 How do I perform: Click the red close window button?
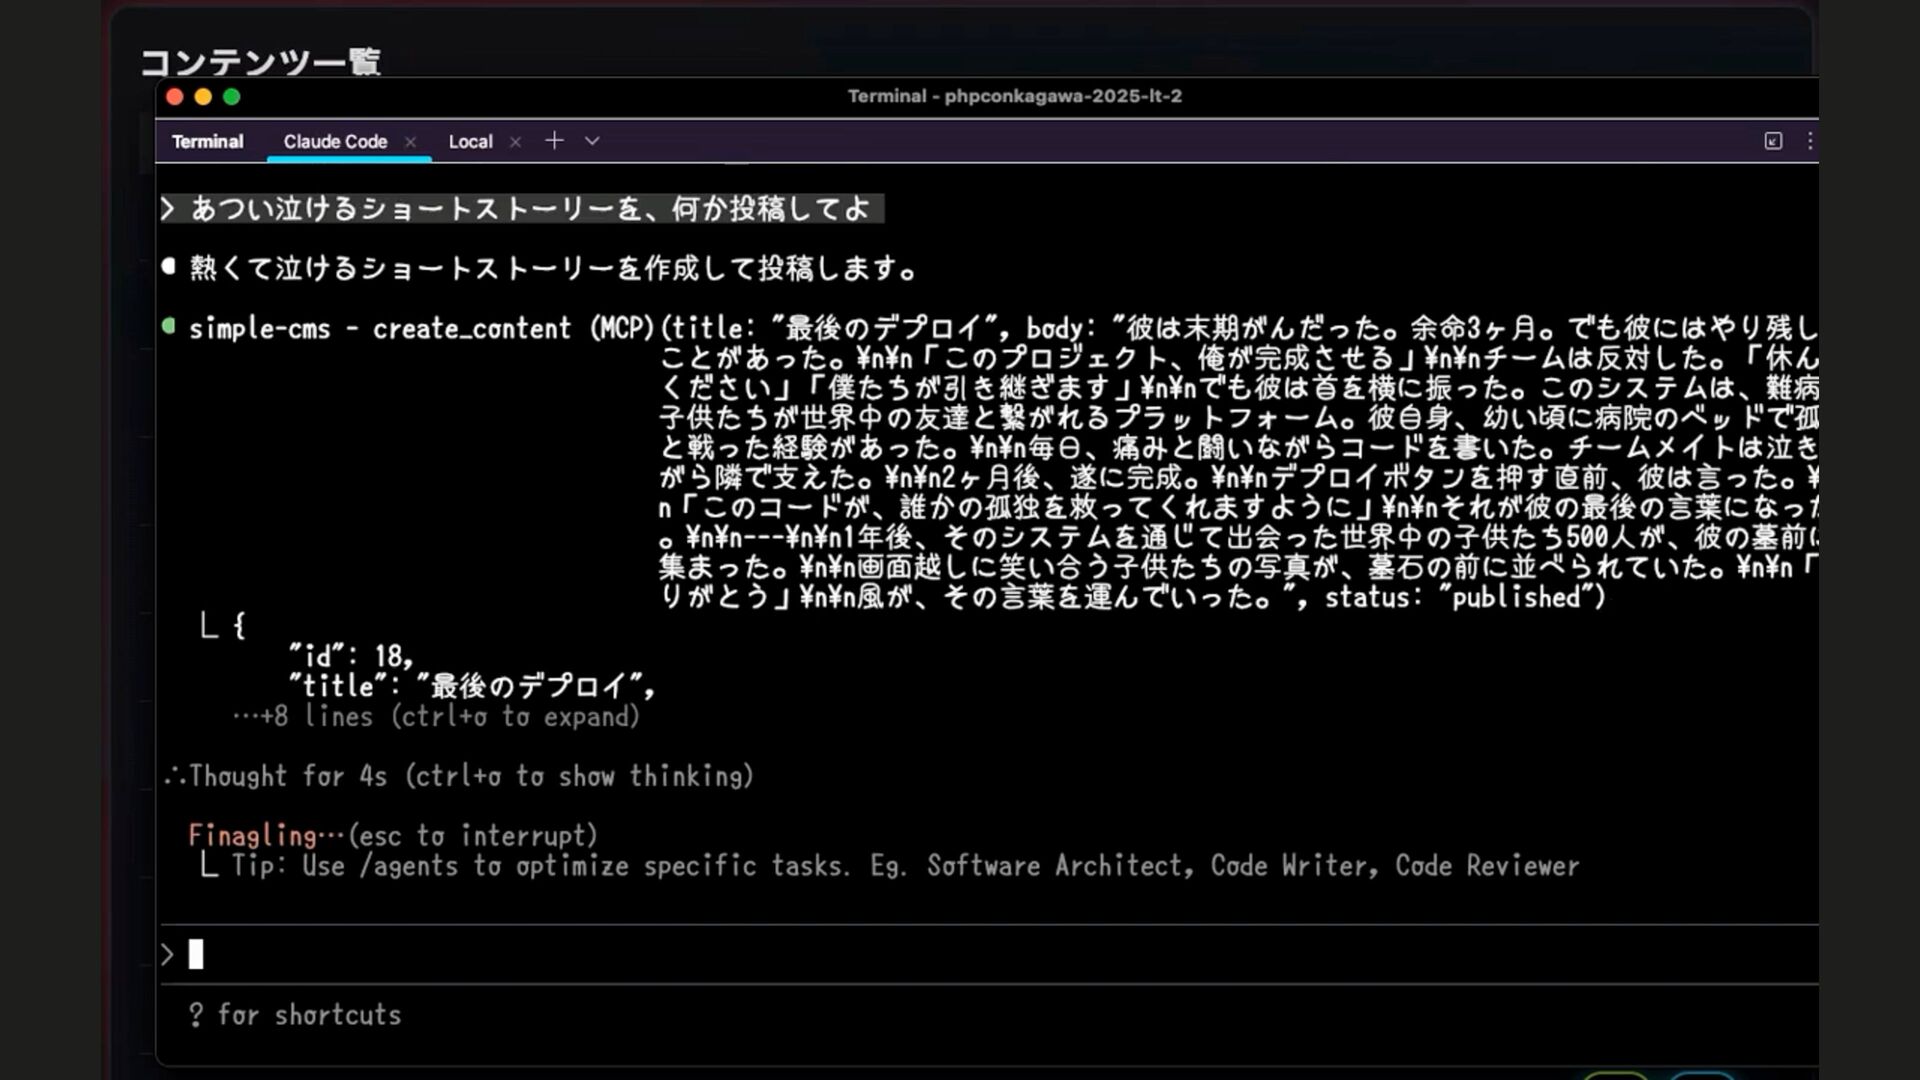174,97
